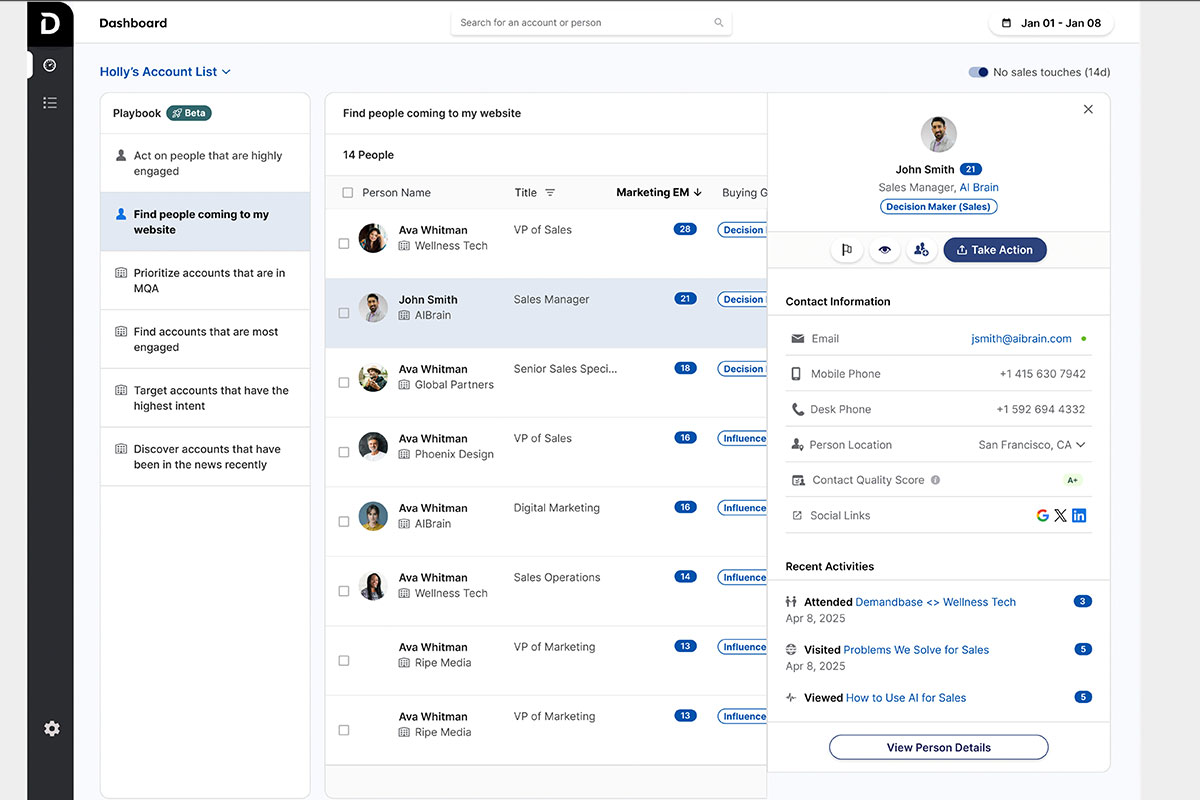This screenshot has width=1200, height=800.
Task: Open the LinkedIn social link icon
Action: 1079,516
